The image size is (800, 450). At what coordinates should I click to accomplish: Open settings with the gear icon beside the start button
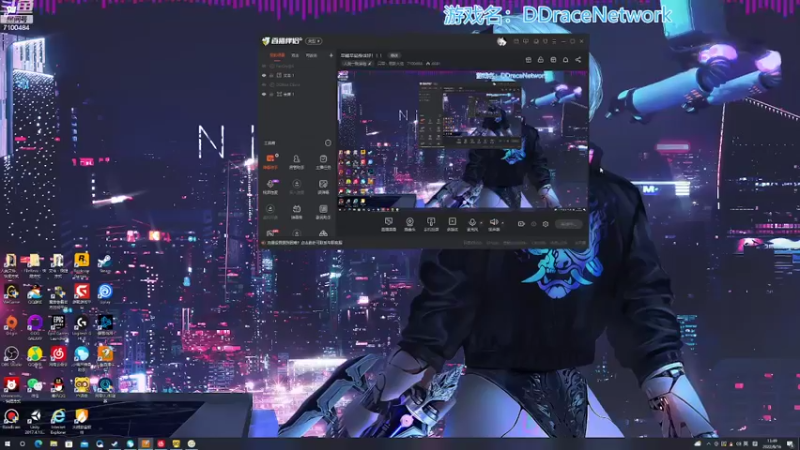coord(545,224)
